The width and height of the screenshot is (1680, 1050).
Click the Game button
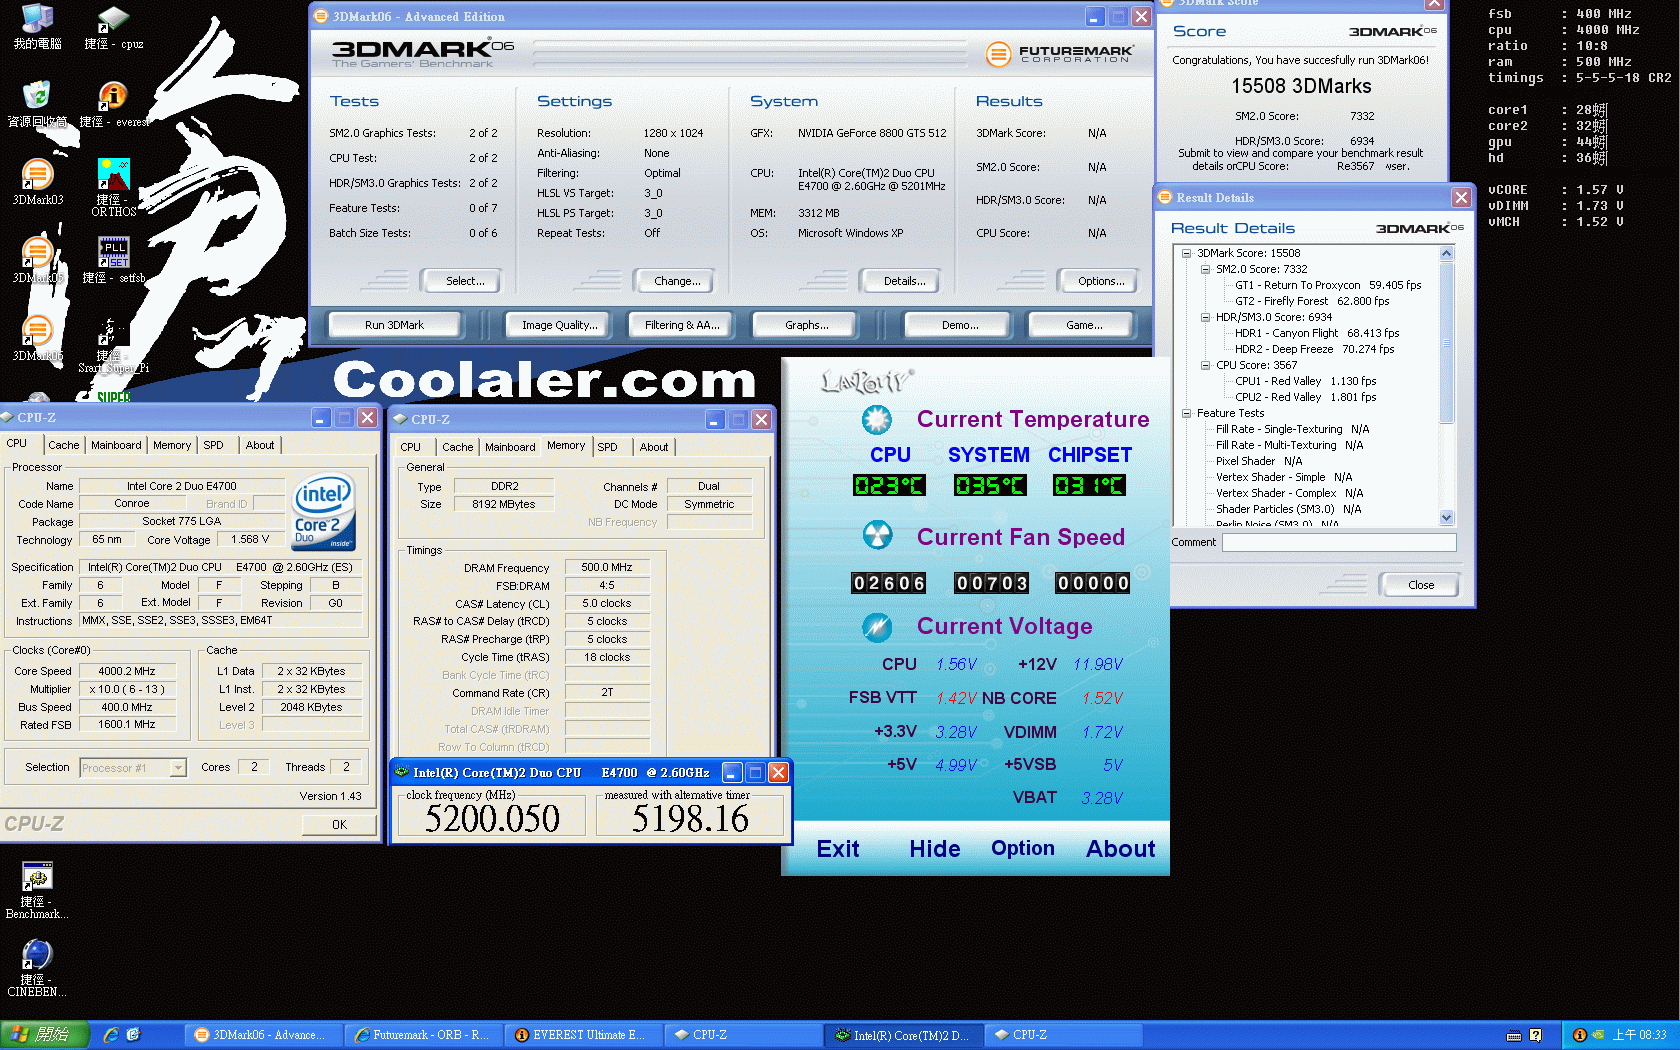pyautogui.click(x=1083, y=325)
